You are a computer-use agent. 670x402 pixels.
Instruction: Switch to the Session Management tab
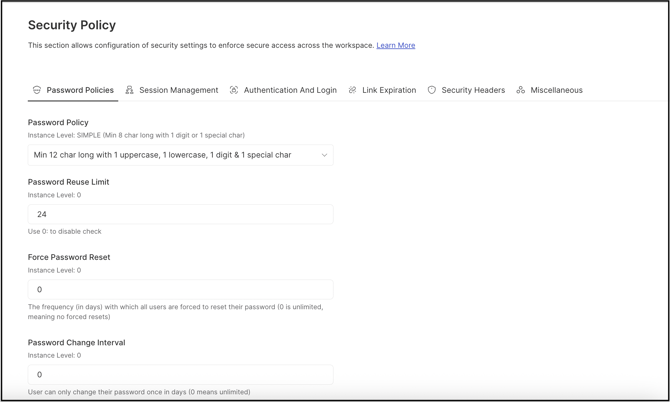tap(172, 90)
